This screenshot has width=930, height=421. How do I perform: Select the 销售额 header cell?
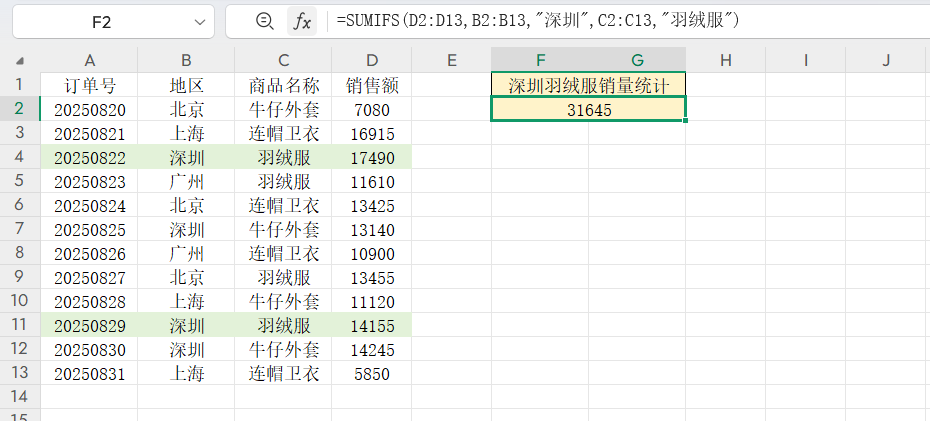pyautogui.click(x=372, y=85)
